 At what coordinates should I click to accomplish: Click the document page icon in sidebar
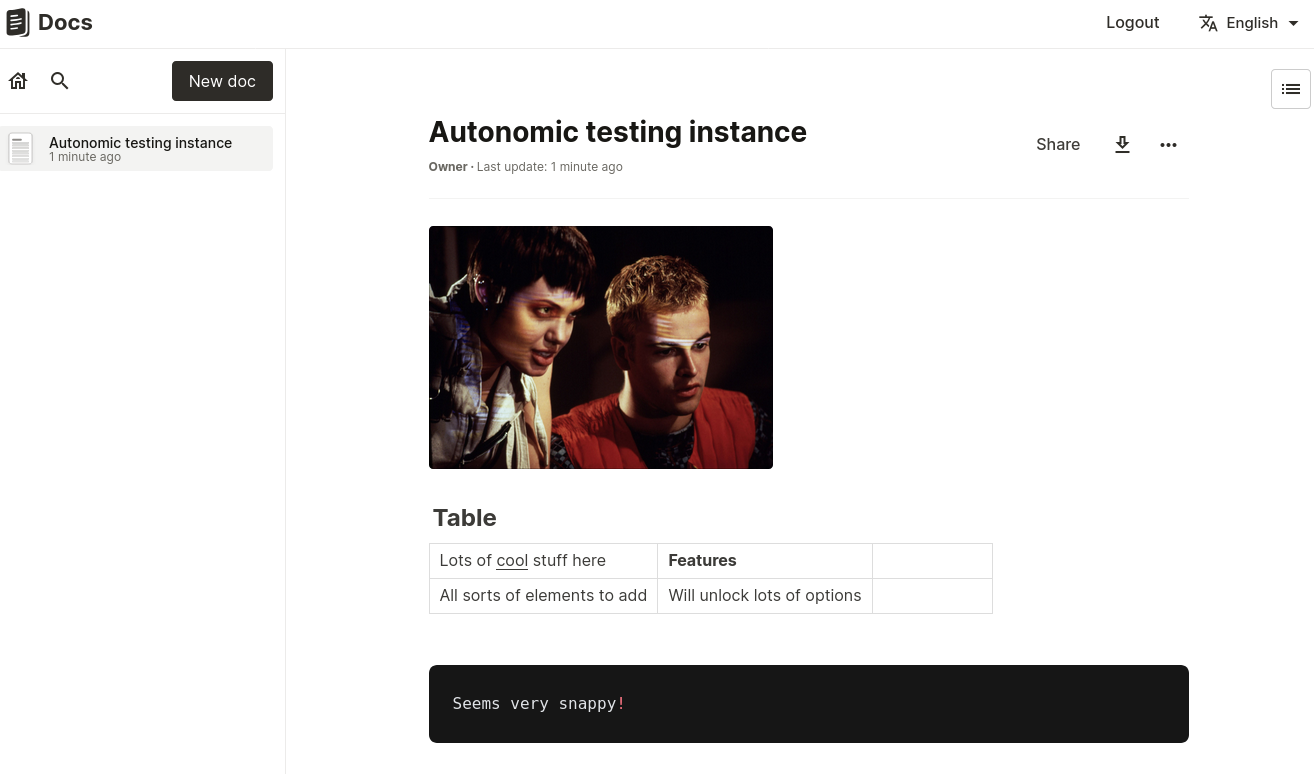21,149
